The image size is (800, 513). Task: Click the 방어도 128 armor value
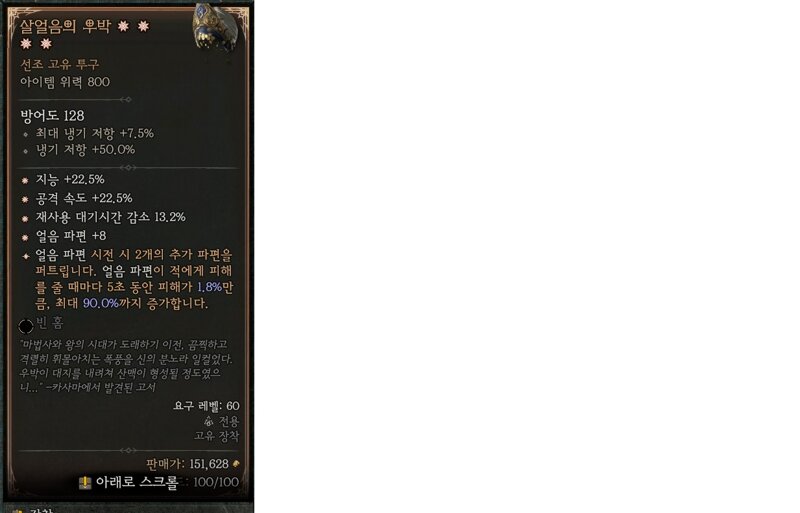(53, 116)
